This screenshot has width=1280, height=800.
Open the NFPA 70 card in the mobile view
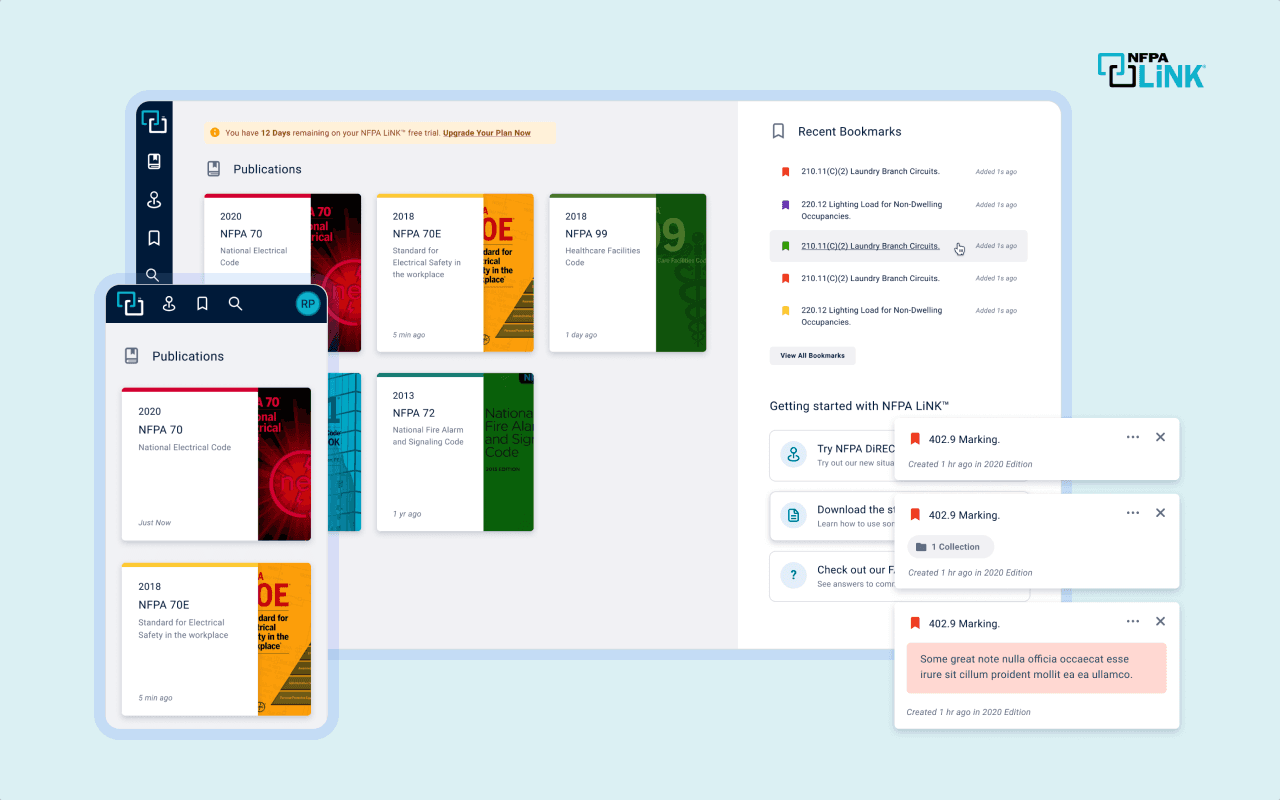click(216, 464)
